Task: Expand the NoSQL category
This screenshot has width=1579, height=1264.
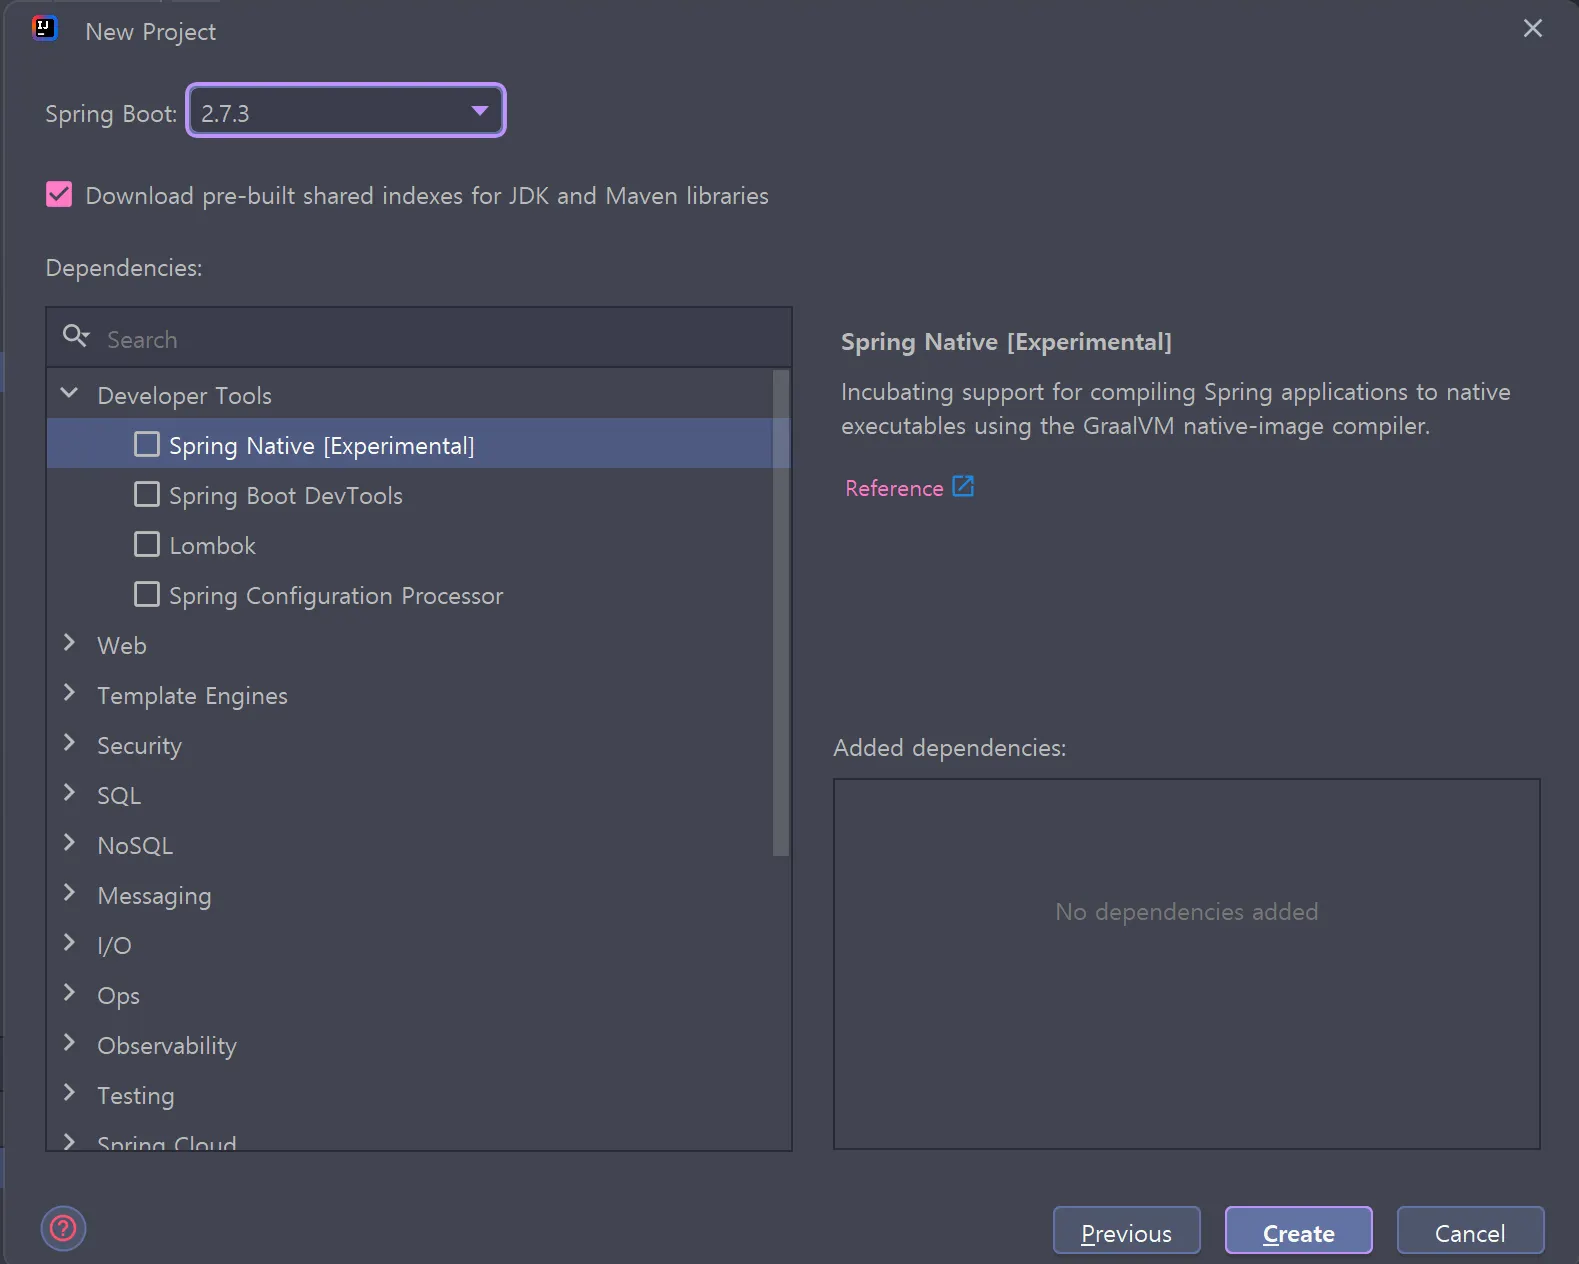Action: point(69,843)
